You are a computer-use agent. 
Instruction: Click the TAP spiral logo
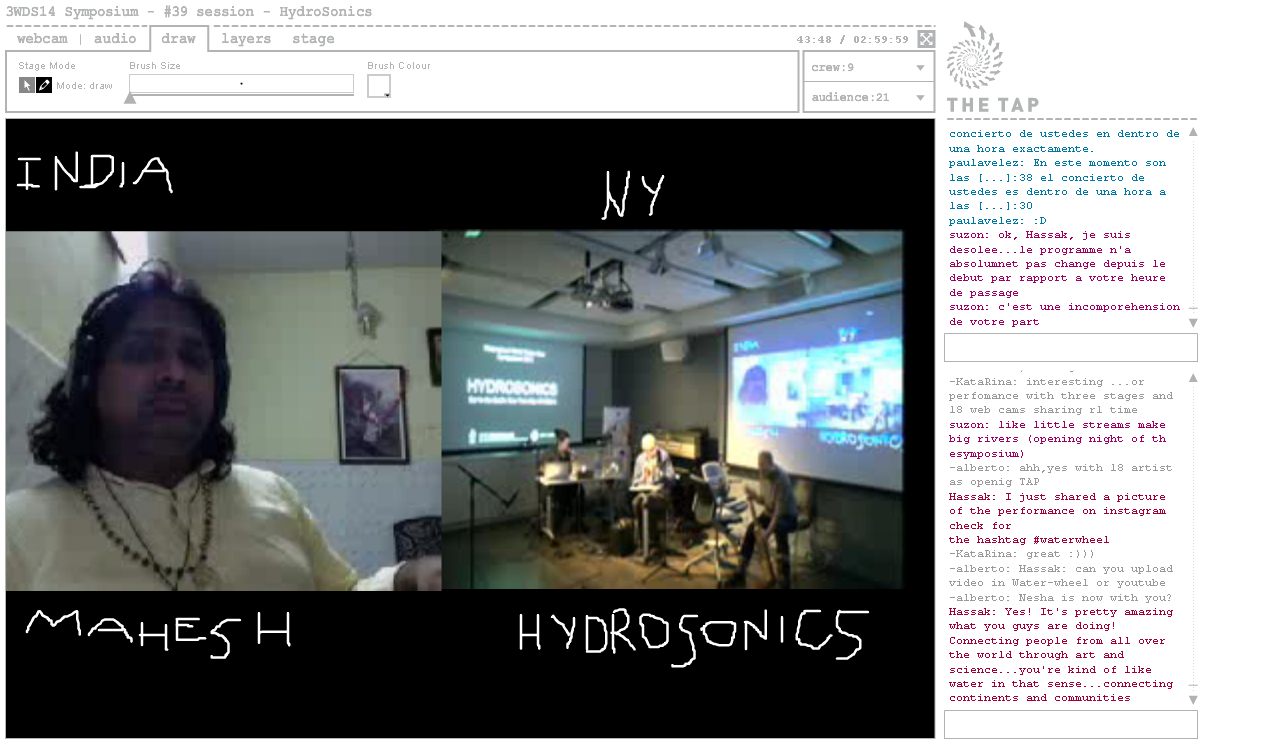(975, 56)
